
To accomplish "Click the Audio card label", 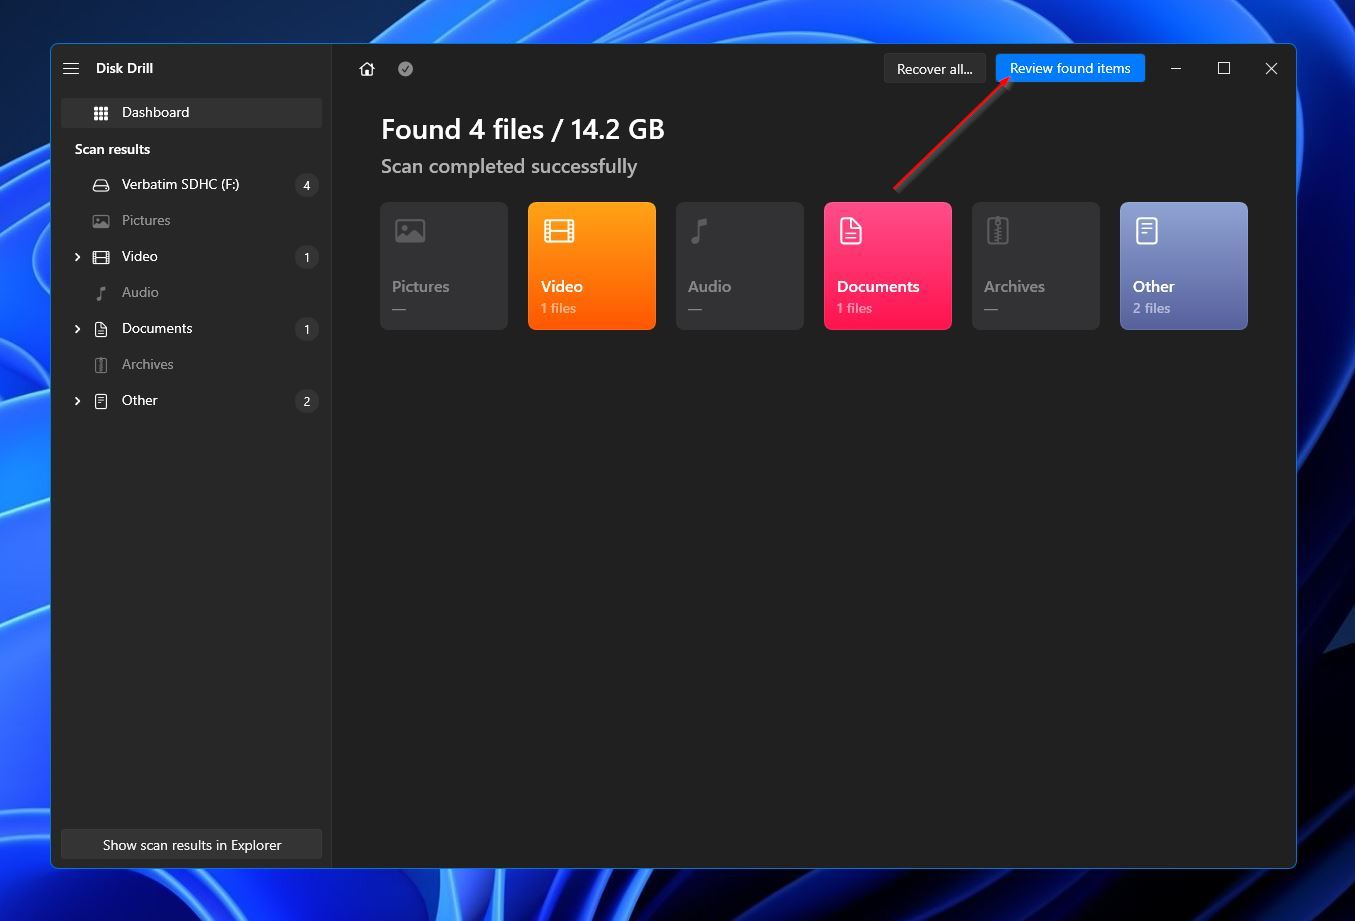I will [x=709, y=287].
